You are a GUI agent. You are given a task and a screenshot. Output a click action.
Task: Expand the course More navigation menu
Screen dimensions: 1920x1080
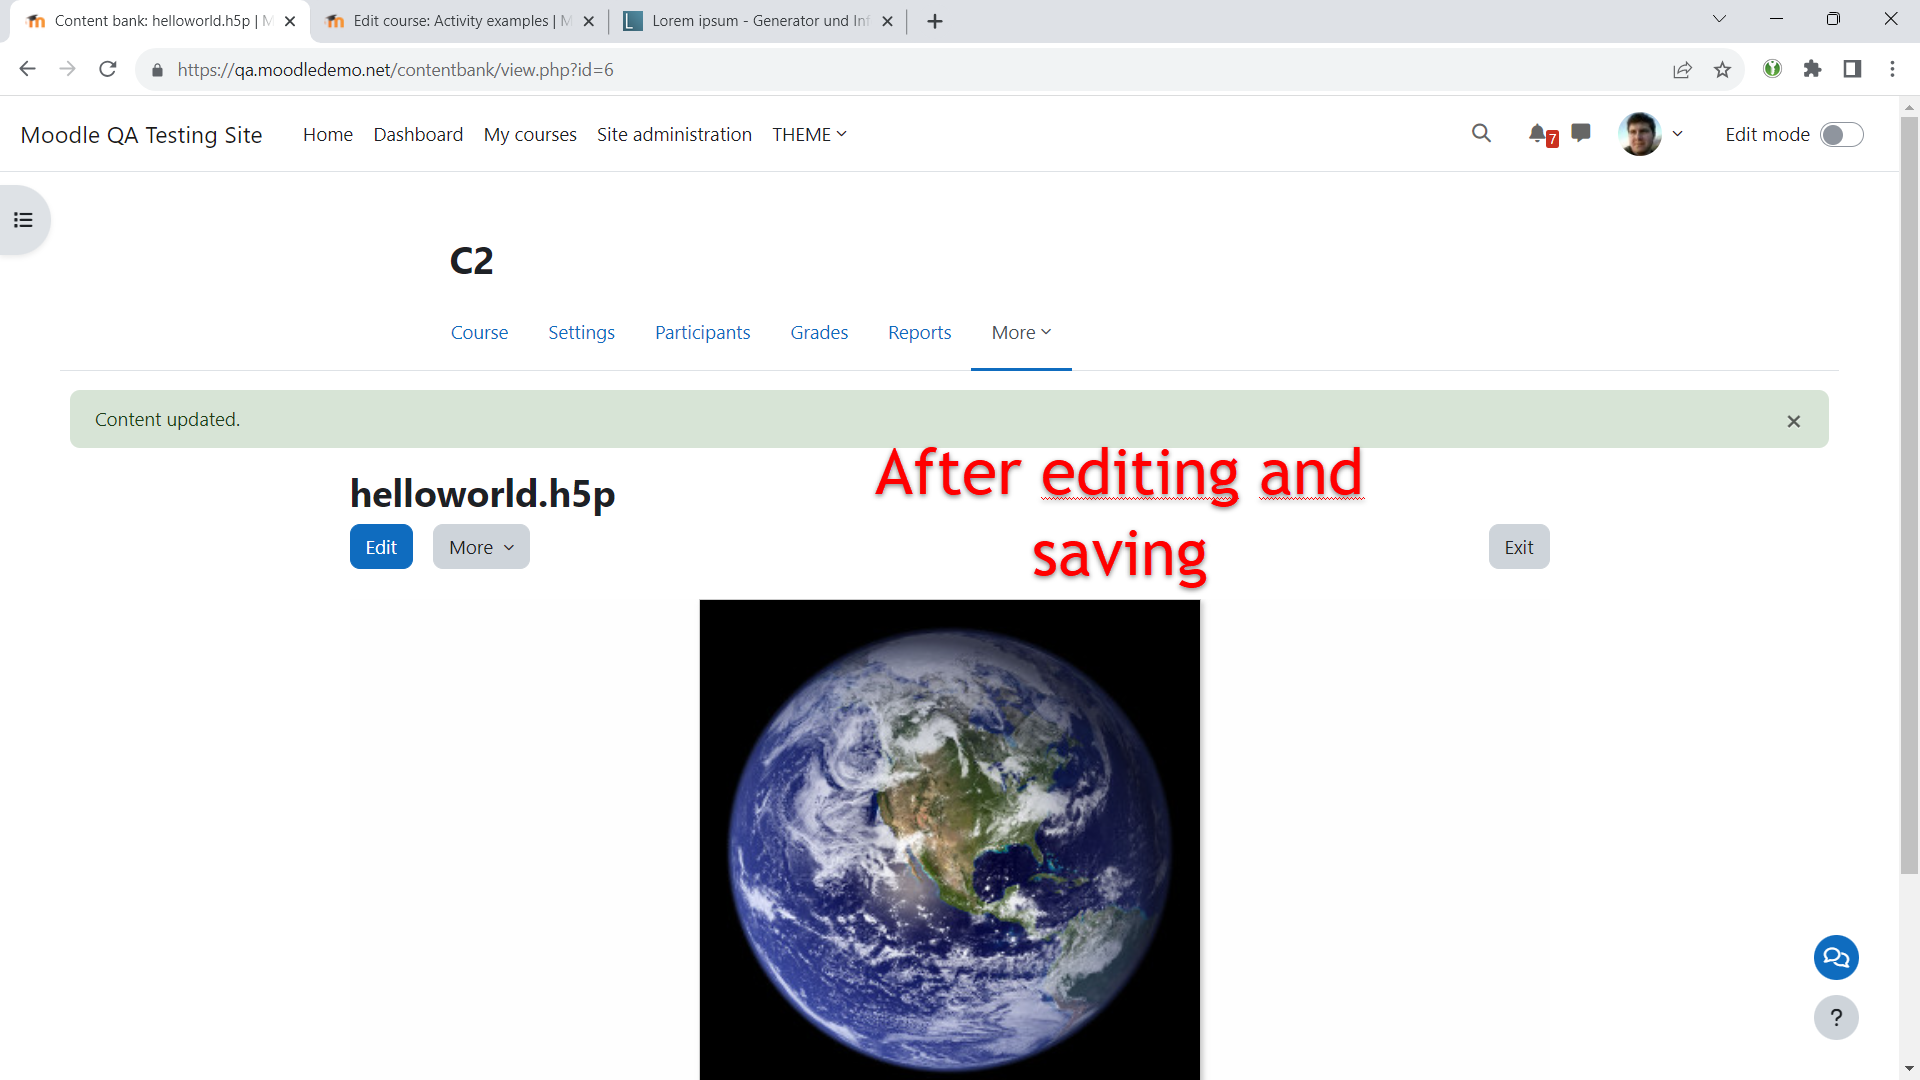[1021, 333]
